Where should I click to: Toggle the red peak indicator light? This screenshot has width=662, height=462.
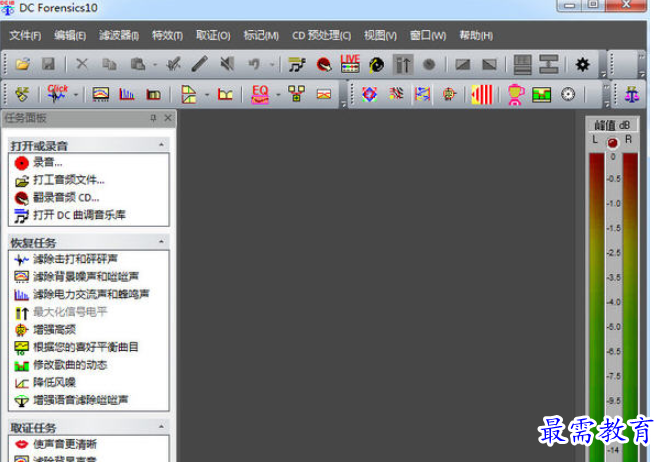tap(612, 143)
